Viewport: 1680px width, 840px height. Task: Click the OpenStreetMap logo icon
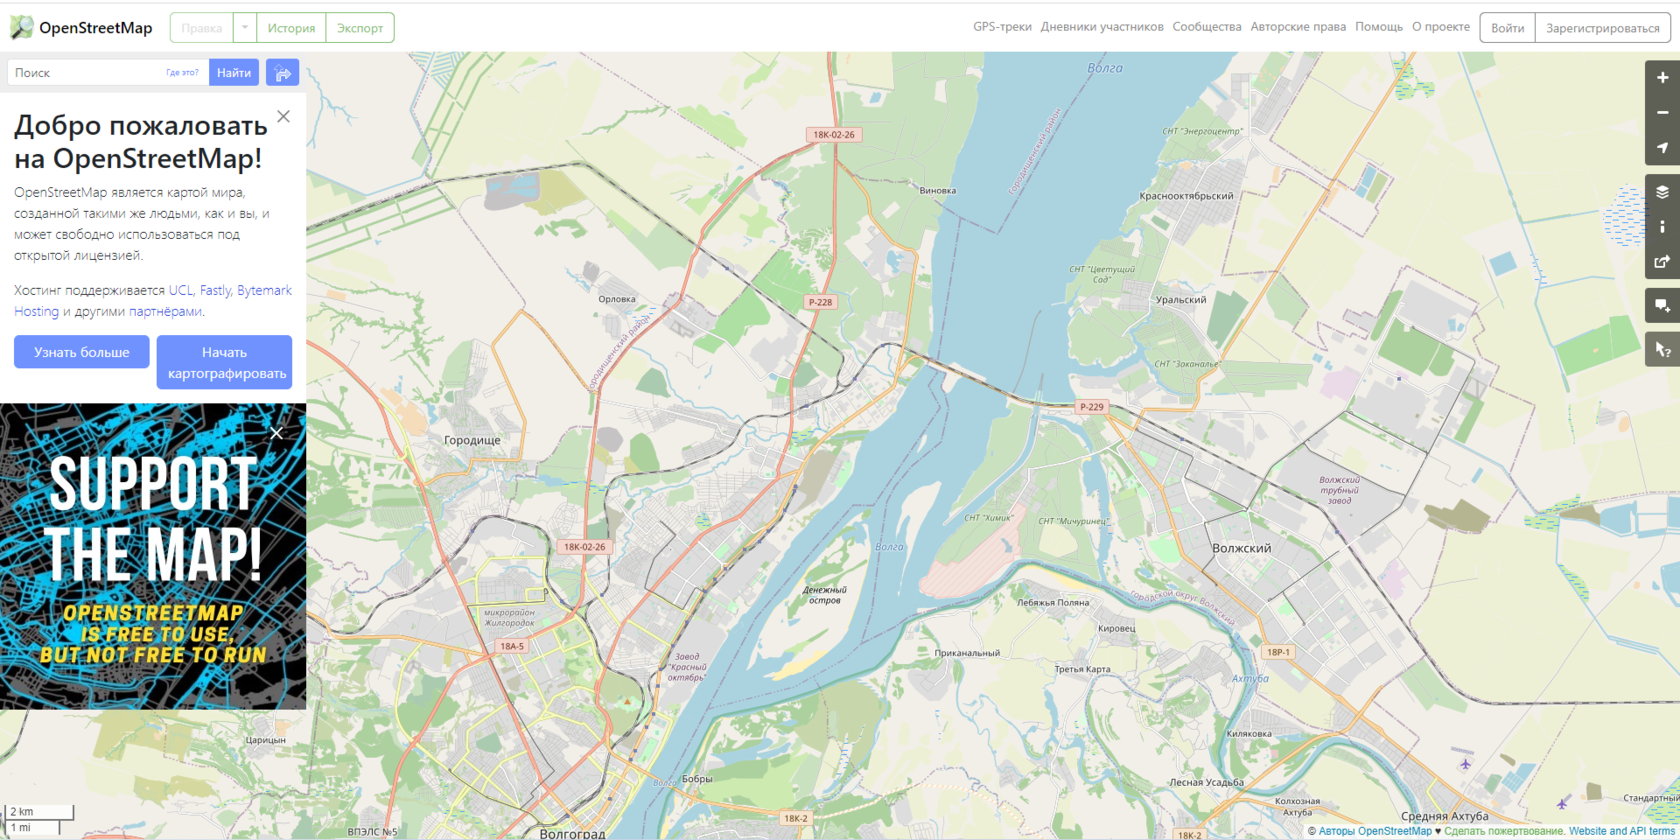click(21, 27)
